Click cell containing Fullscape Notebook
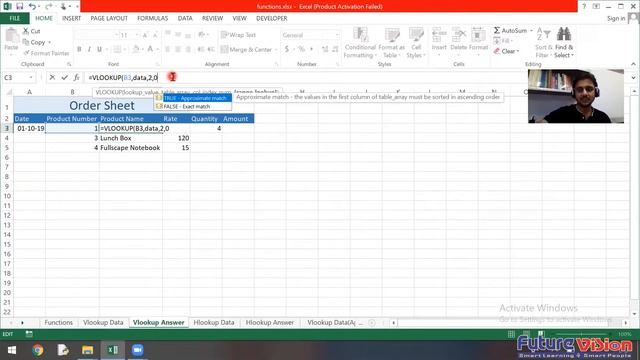The width and height of the screenshot is (640, 360). [131, 148]
